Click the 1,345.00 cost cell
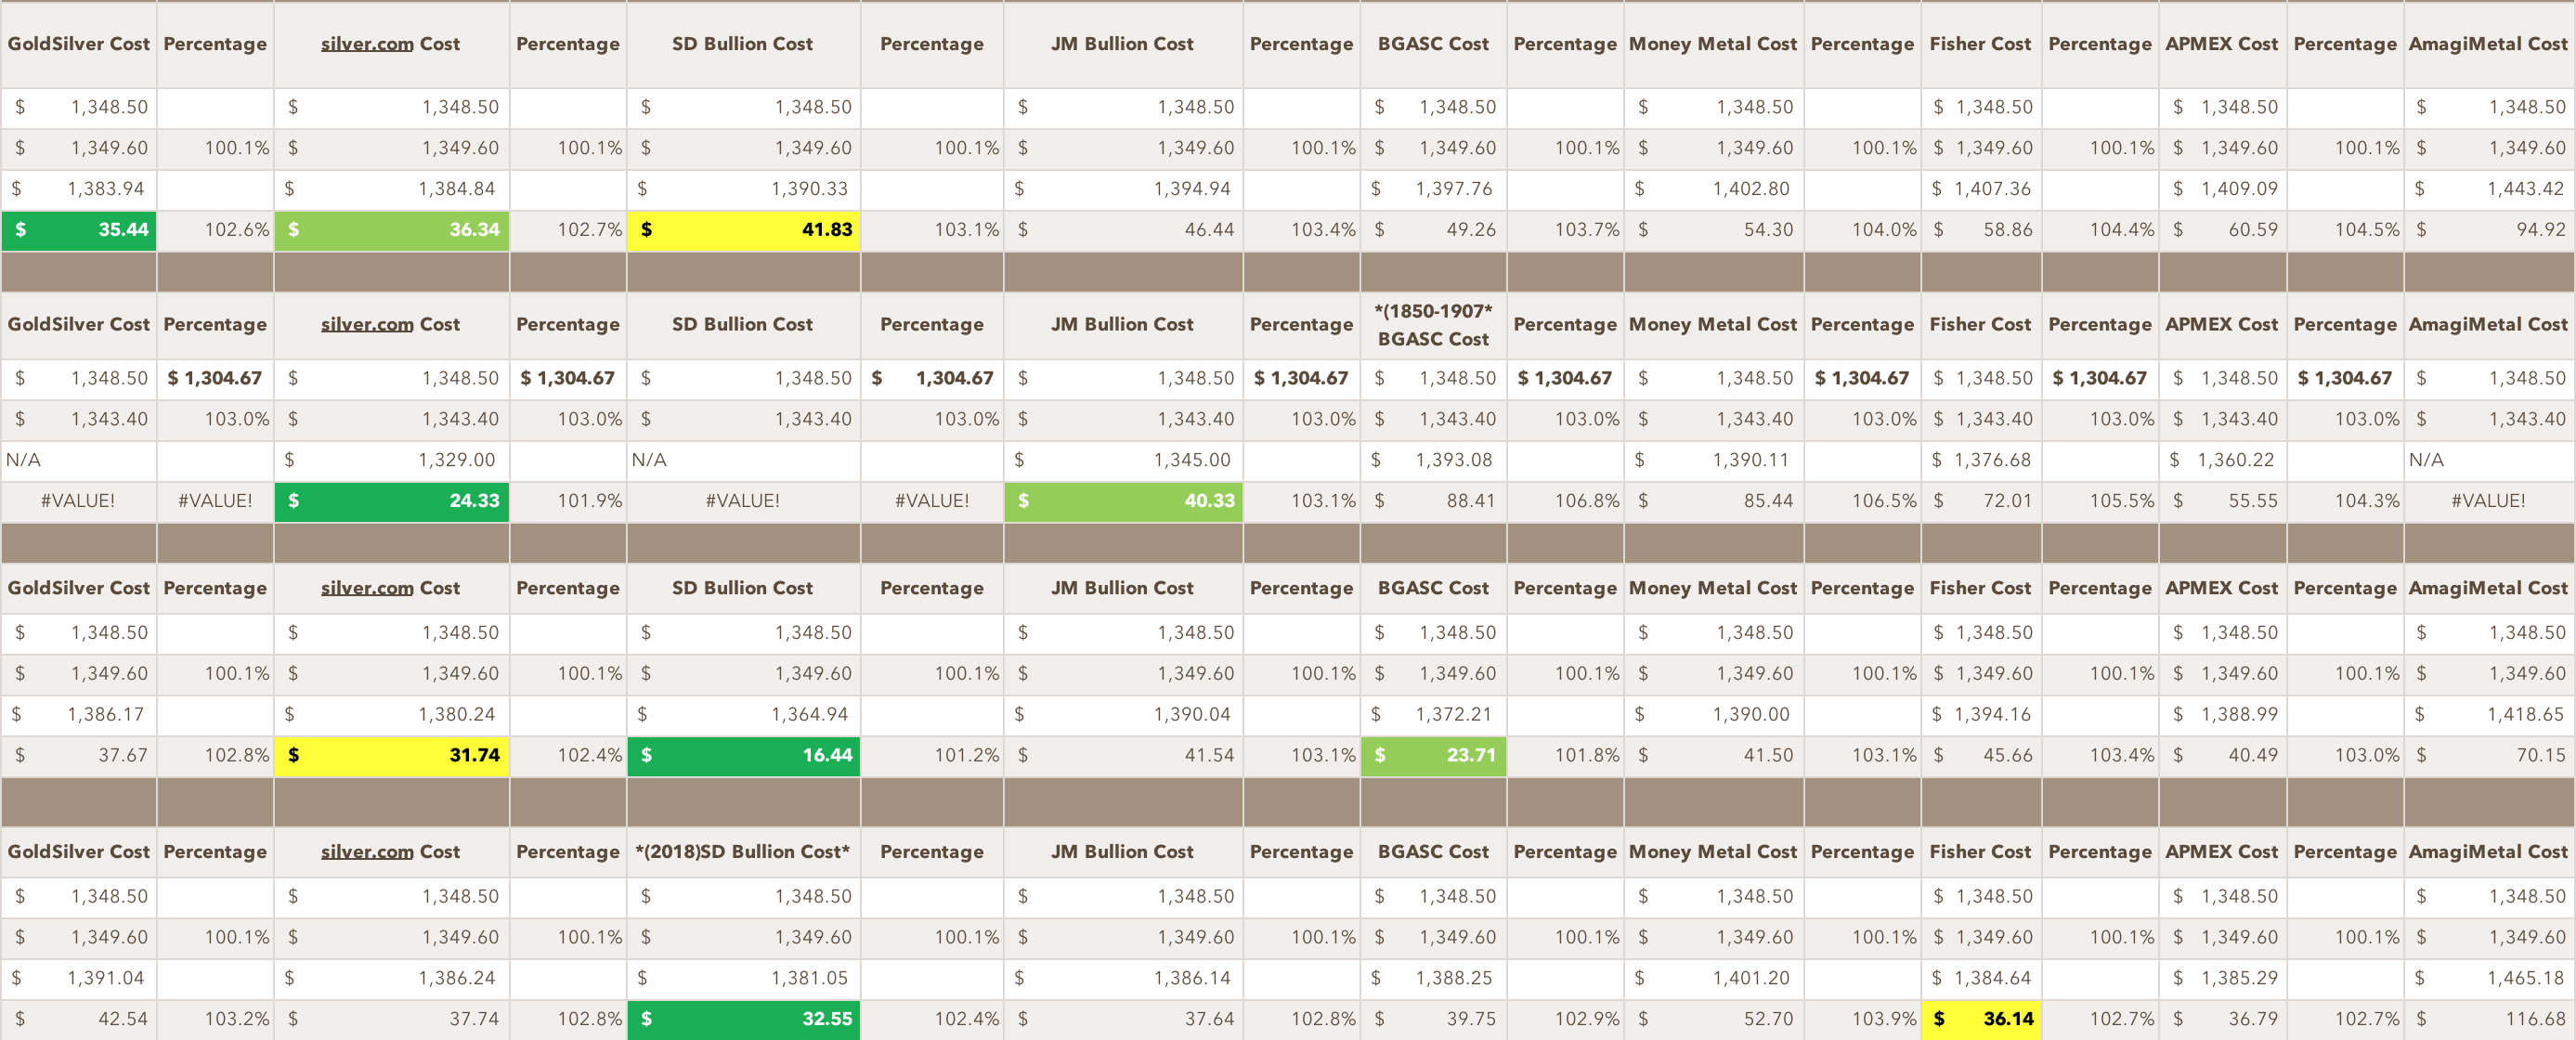 pos(1124,460)
